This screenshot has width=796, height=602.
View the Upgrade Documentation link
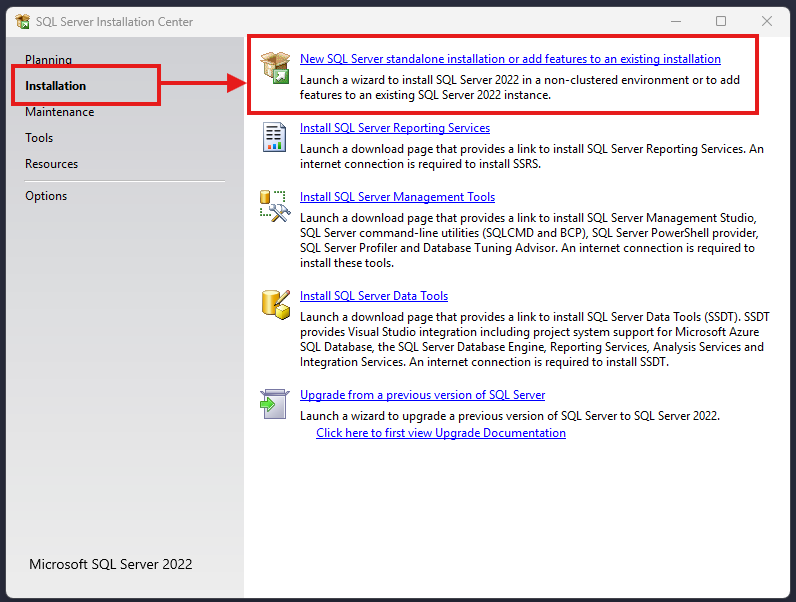[x=441, y=433]
